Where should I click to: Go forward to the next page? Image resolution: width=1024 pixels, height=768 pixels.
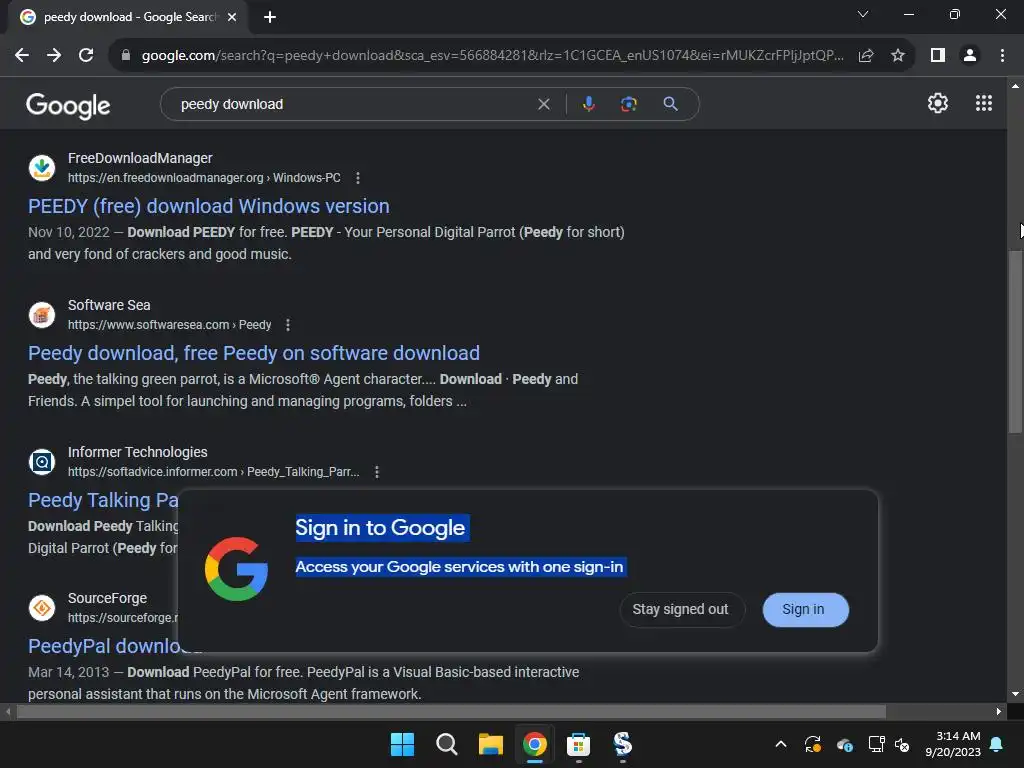coord(54,56)
